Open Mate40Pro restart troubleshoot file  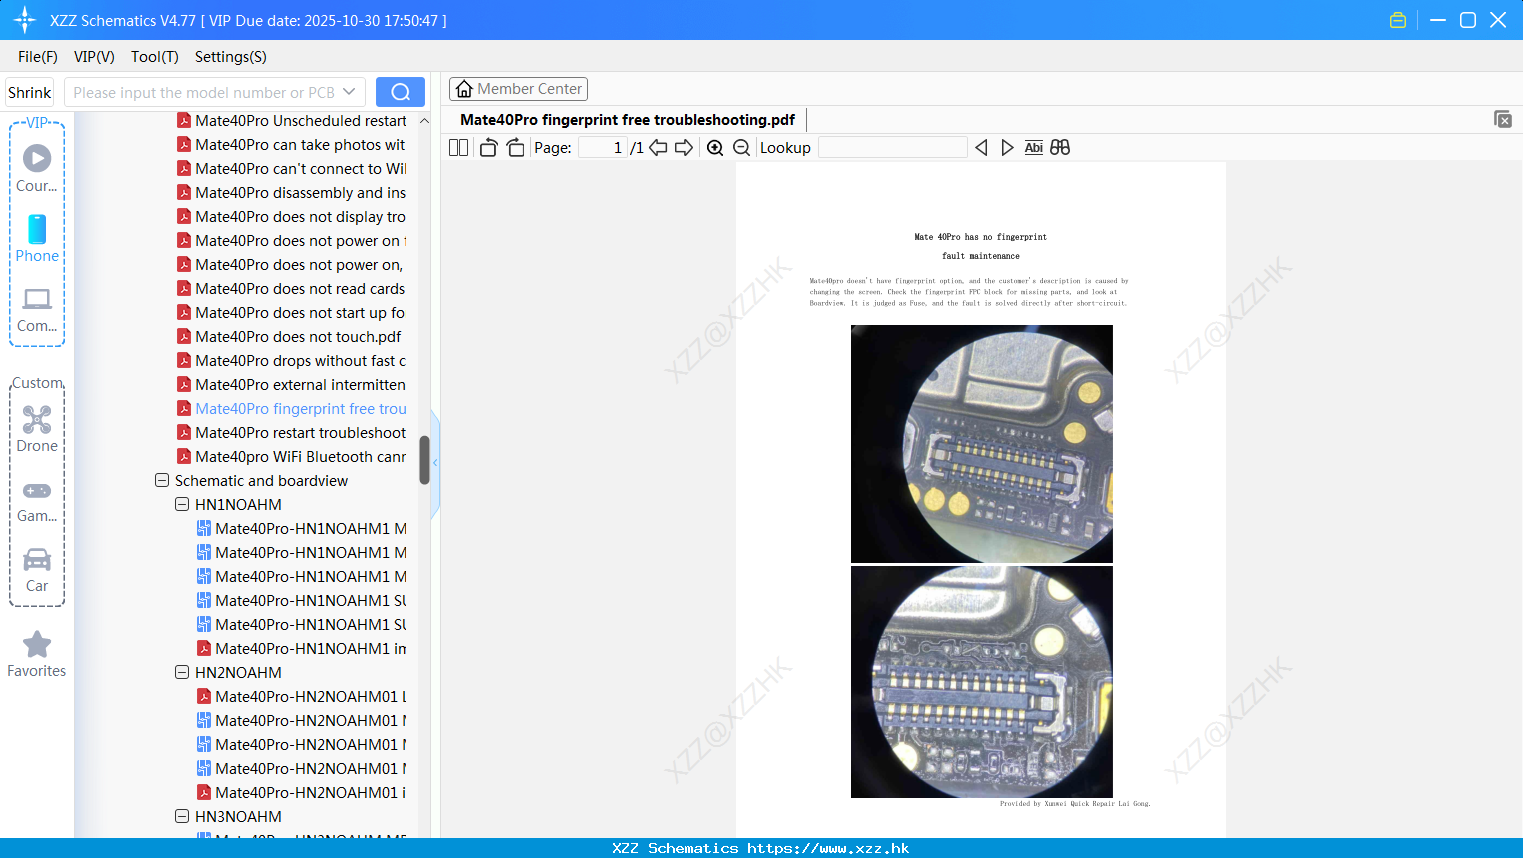292,432
